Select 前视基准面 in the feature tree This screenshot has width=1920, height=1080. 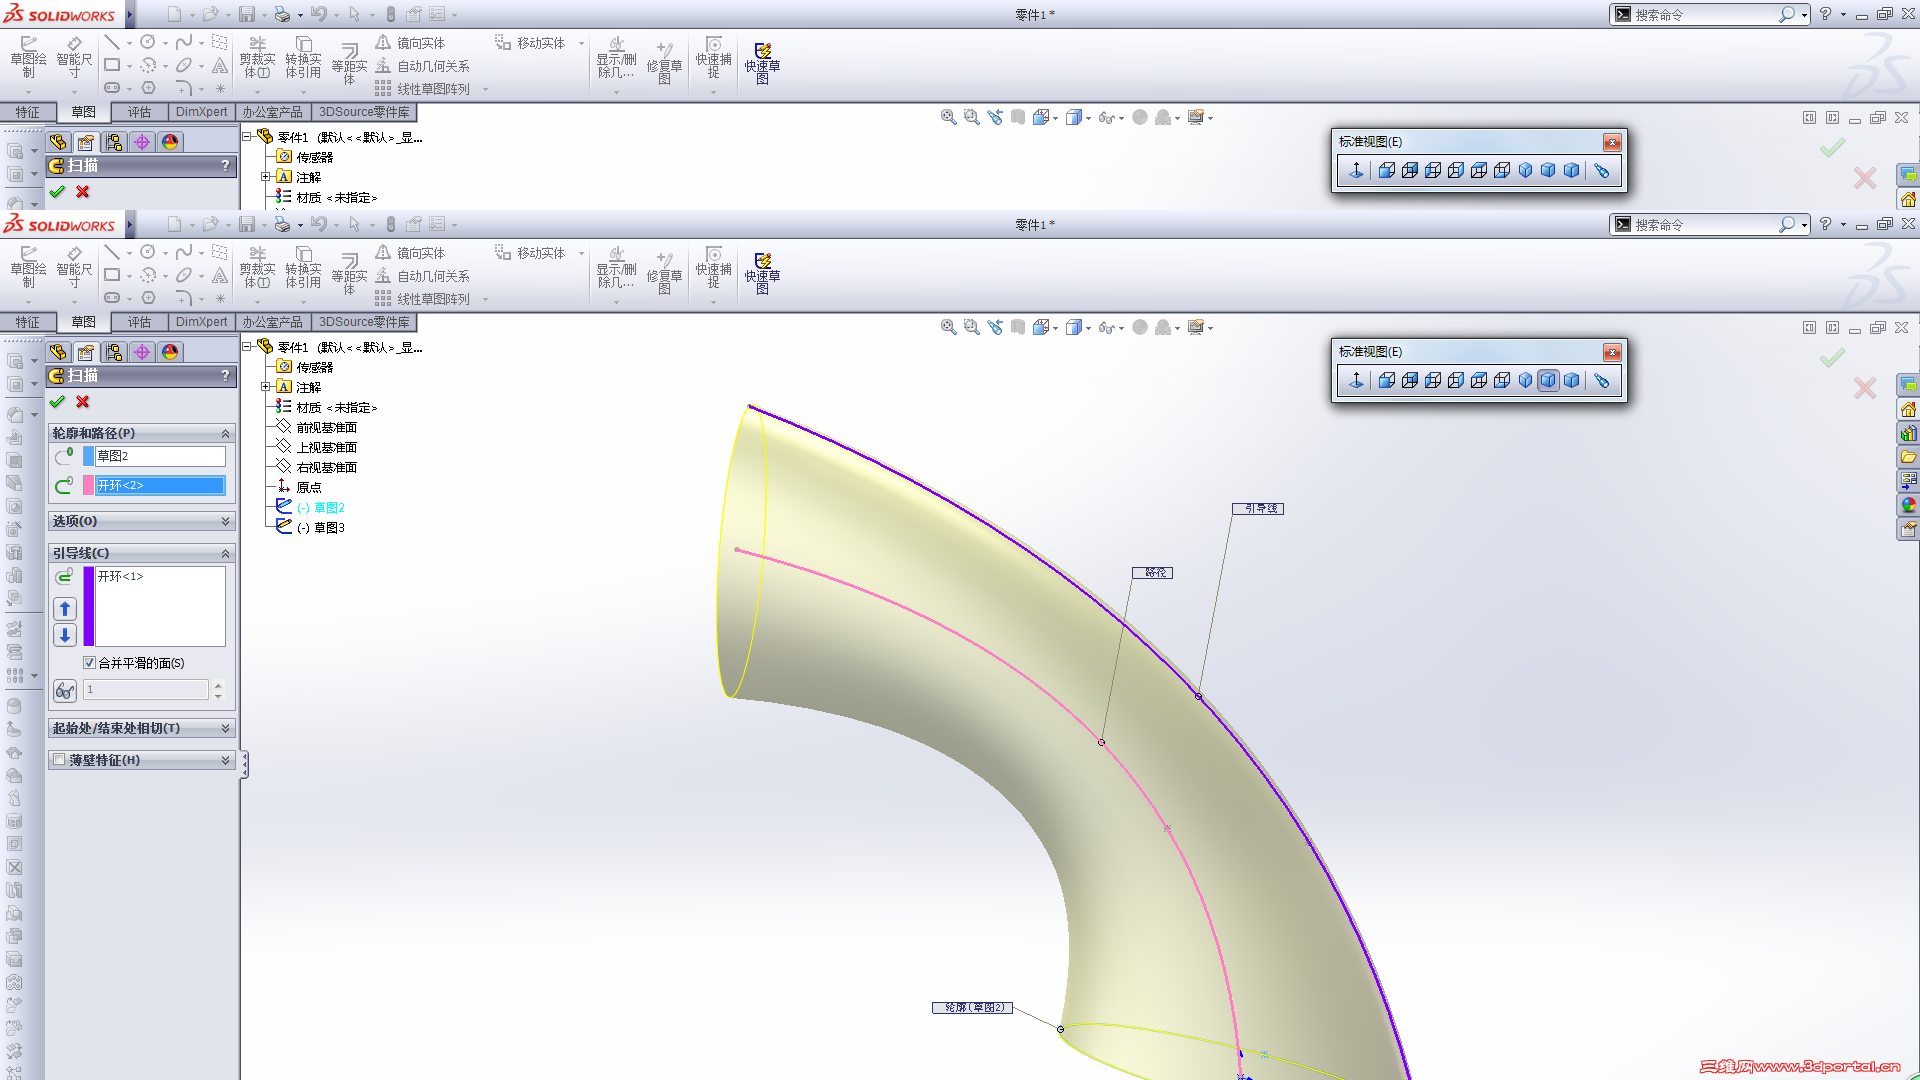click(326, 427)
